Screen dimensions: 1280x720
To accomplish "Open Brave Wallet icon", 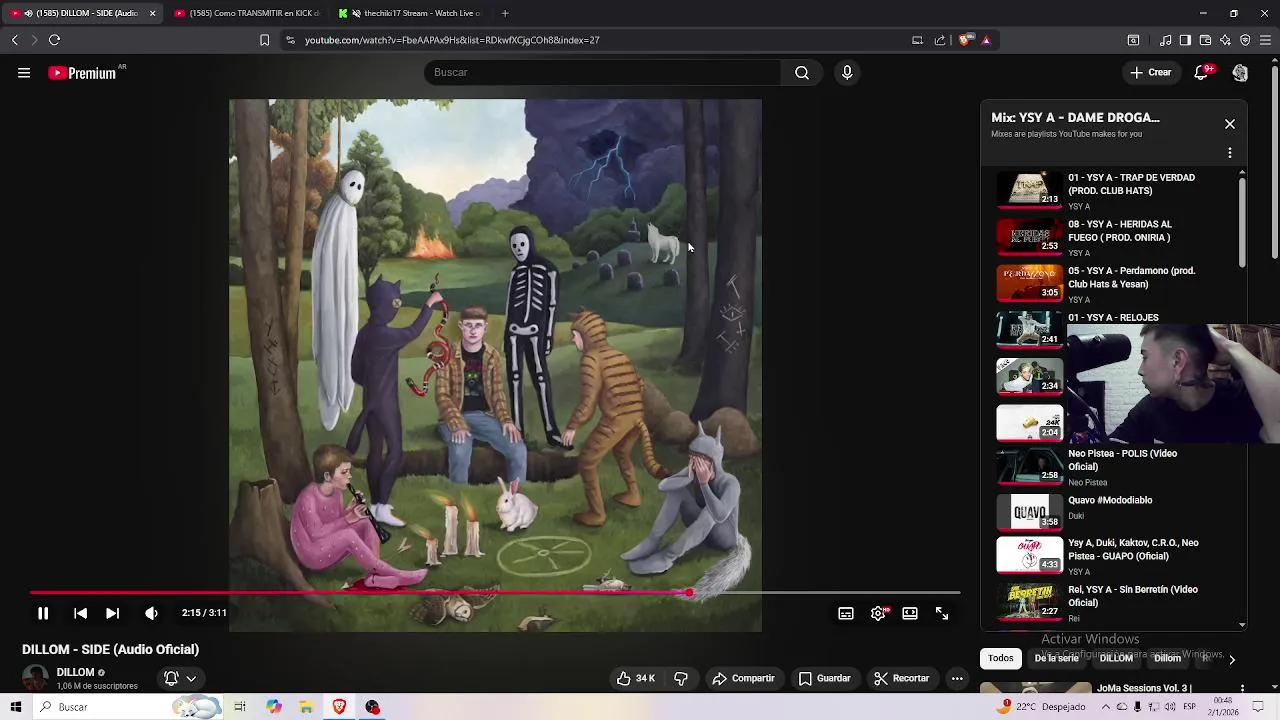I will pos(1205,40).
